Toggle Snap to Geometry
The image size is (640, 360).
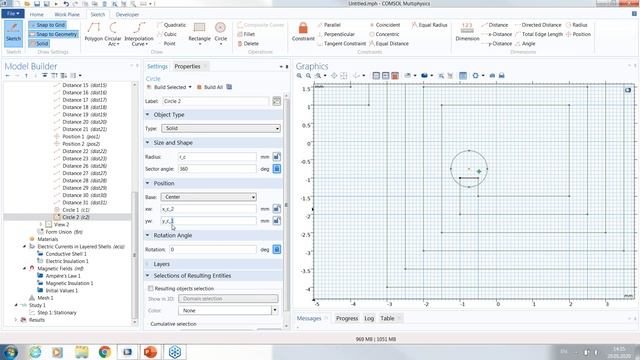click(53, 34)
